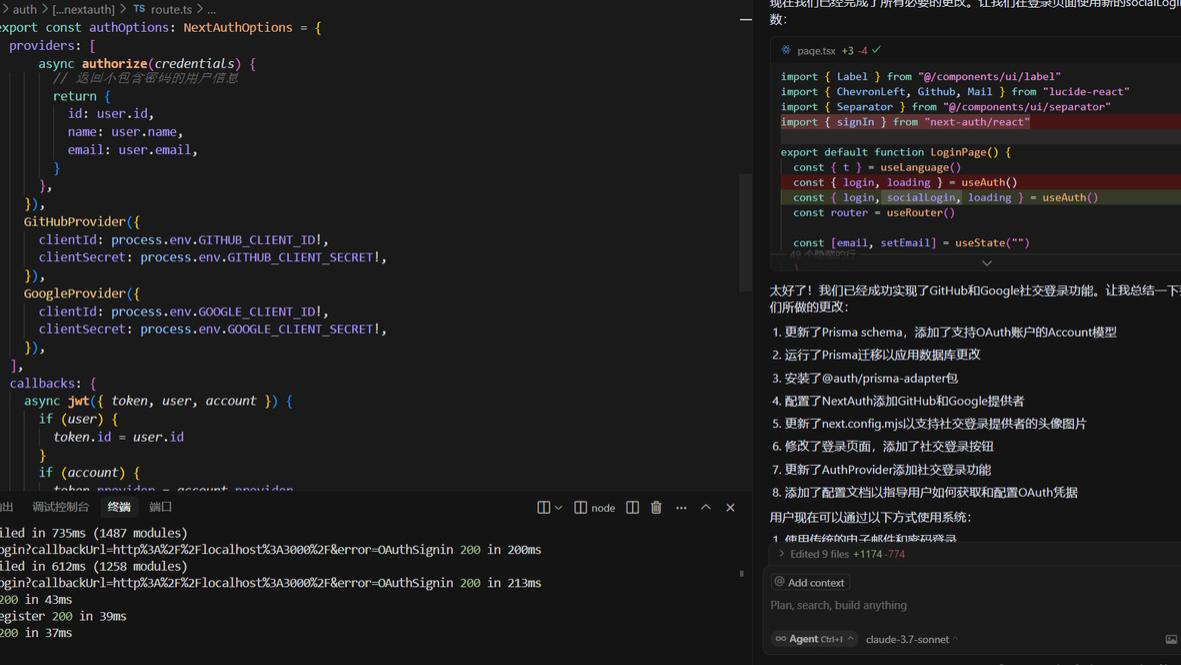Screen dimensions: 1181x665
Task: Close the terminal panel with X icon
Action: tap(730, 508)
